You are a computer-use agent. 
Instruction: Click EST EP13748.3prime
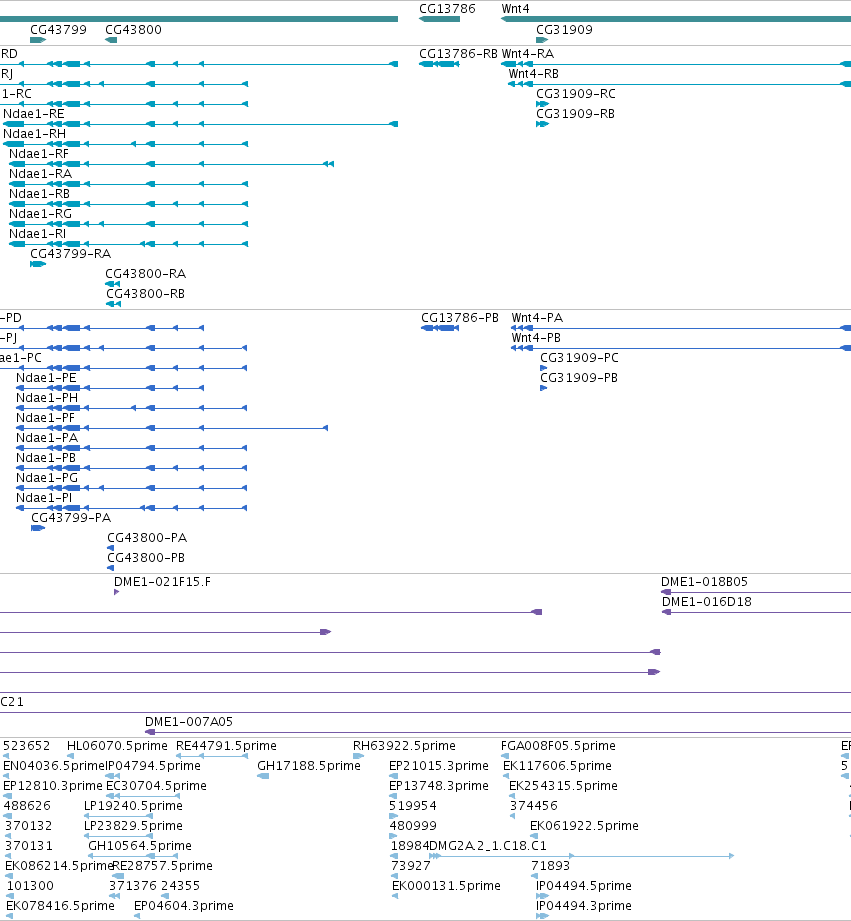click(439, 785)
